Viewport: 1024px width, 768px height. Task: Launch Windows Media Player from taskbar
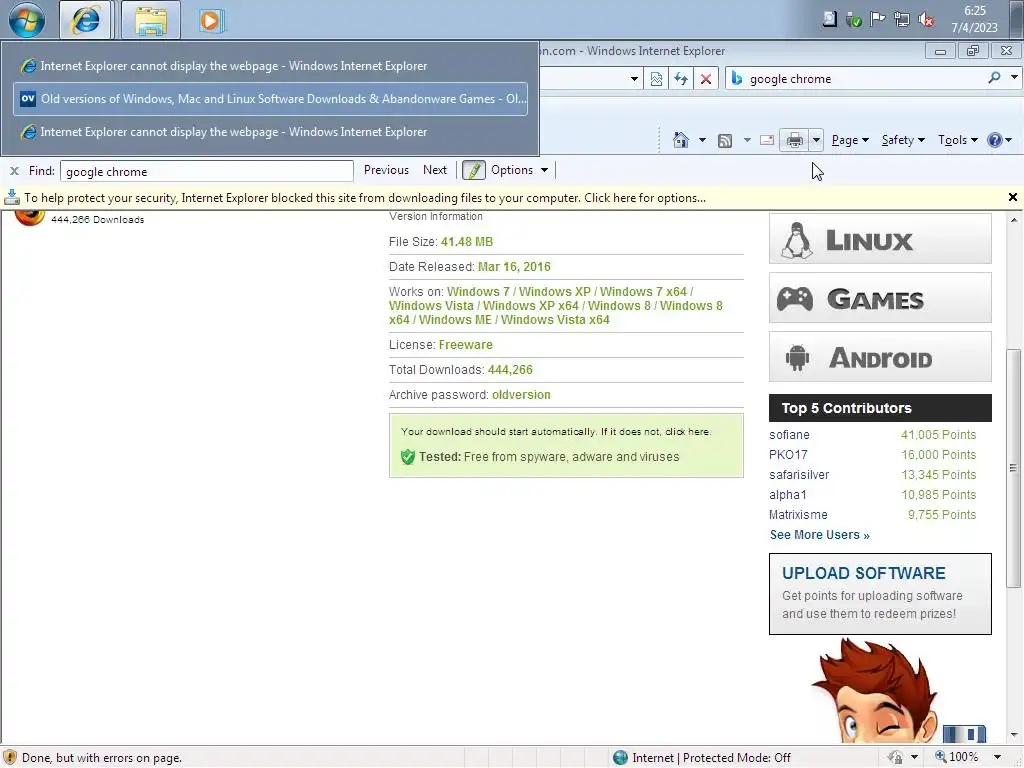click(211, 20)
